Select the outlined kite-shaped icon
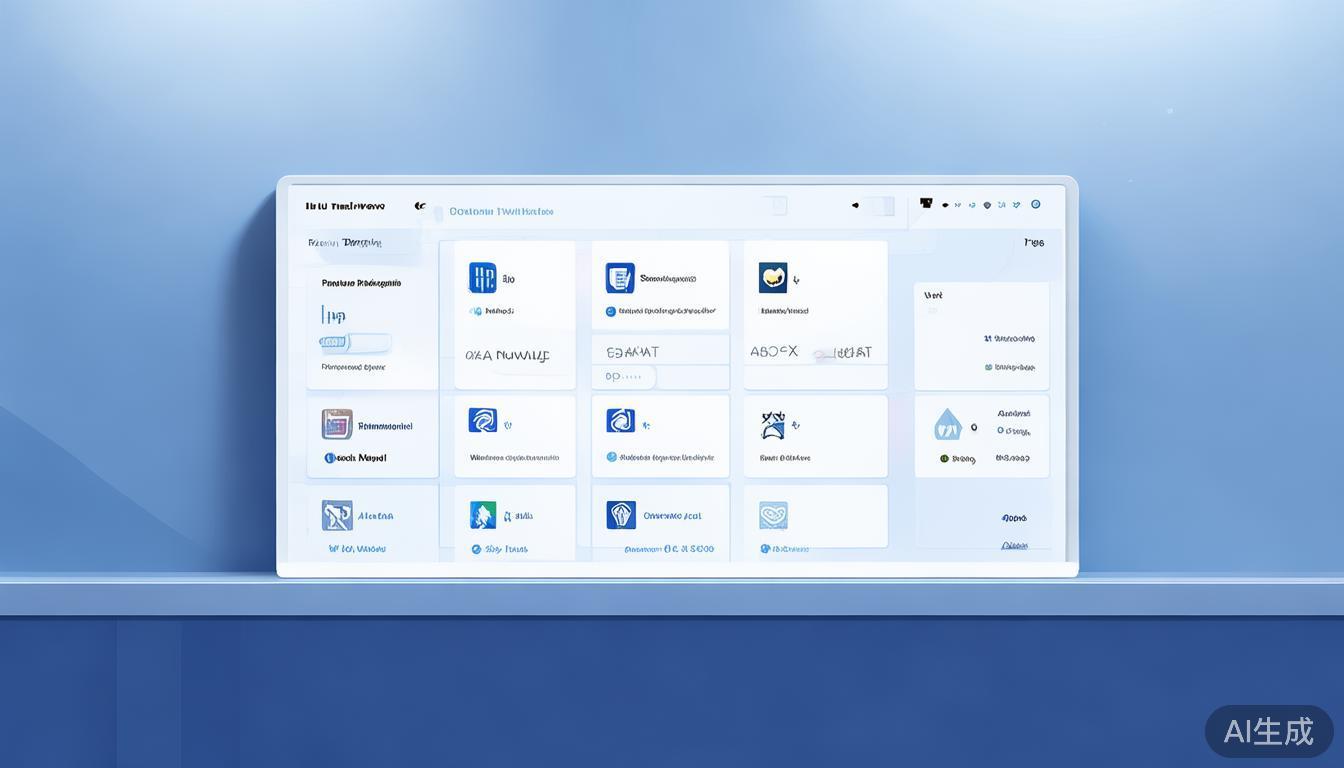 click(x=773, y=425)
